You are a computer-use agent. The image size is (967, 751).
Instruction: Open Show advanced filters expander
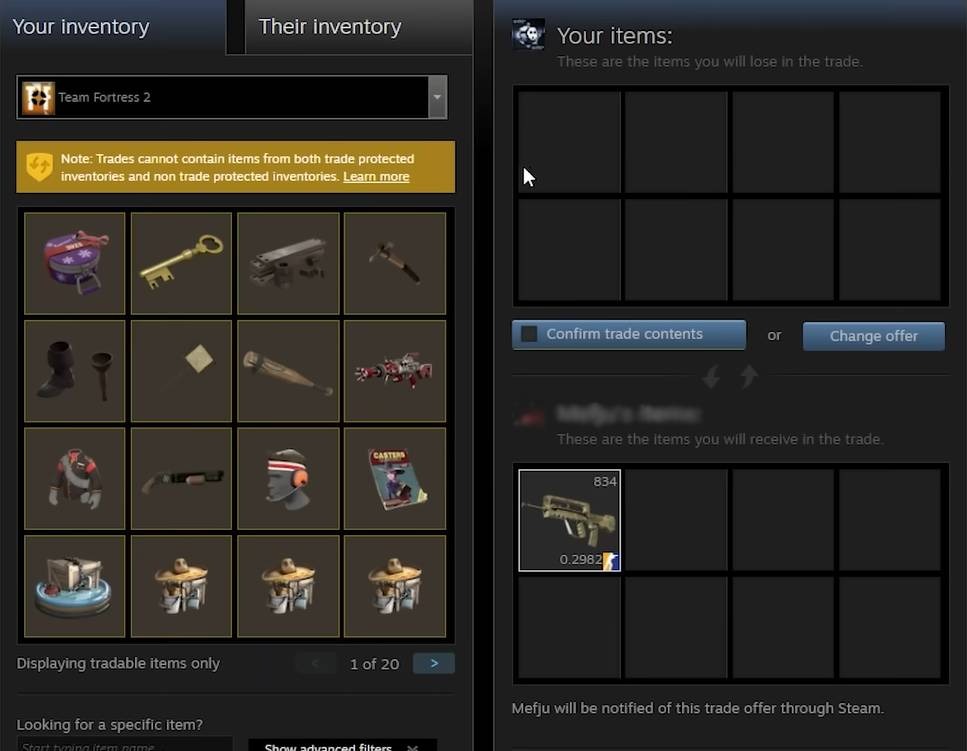[x=342, y=745]
